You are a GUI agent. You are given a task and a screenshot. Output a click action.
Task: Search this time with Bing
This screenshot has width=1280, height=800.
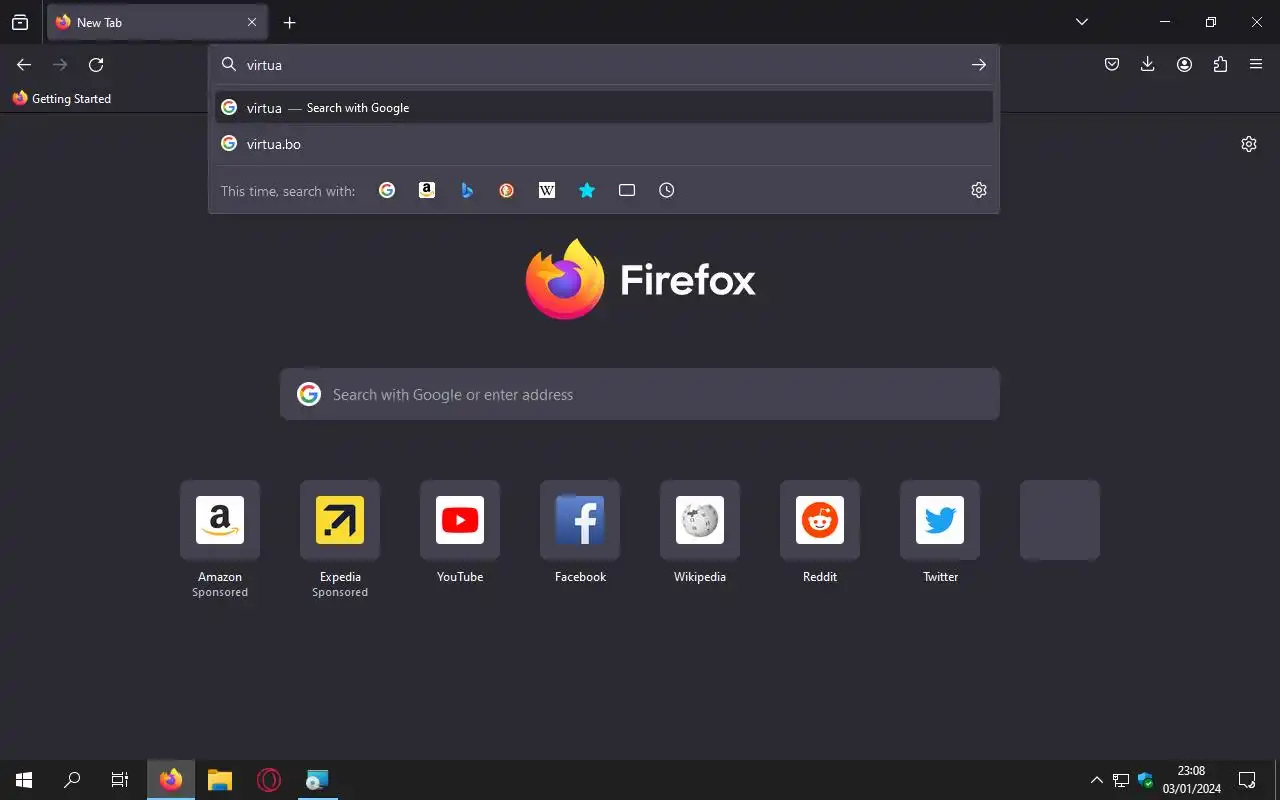[467, 190]
